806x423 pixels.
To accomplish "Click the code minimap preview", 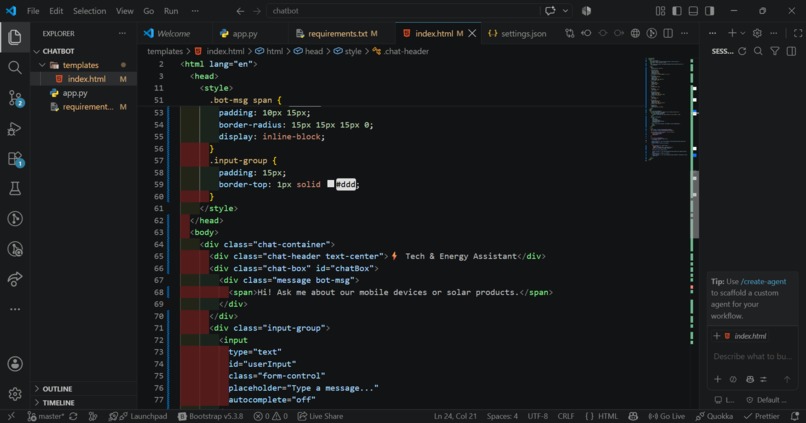I will tap(667, 109).
